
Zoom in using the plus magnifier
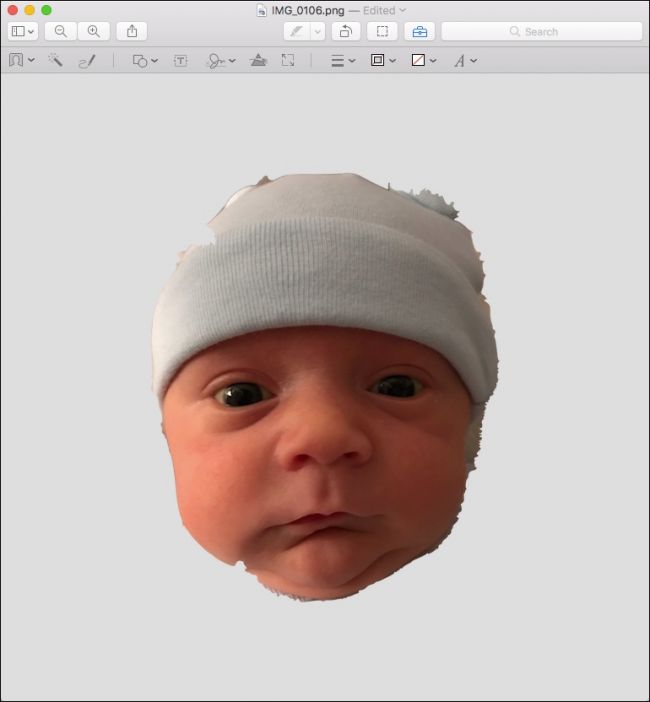click(x=94, y=31)
